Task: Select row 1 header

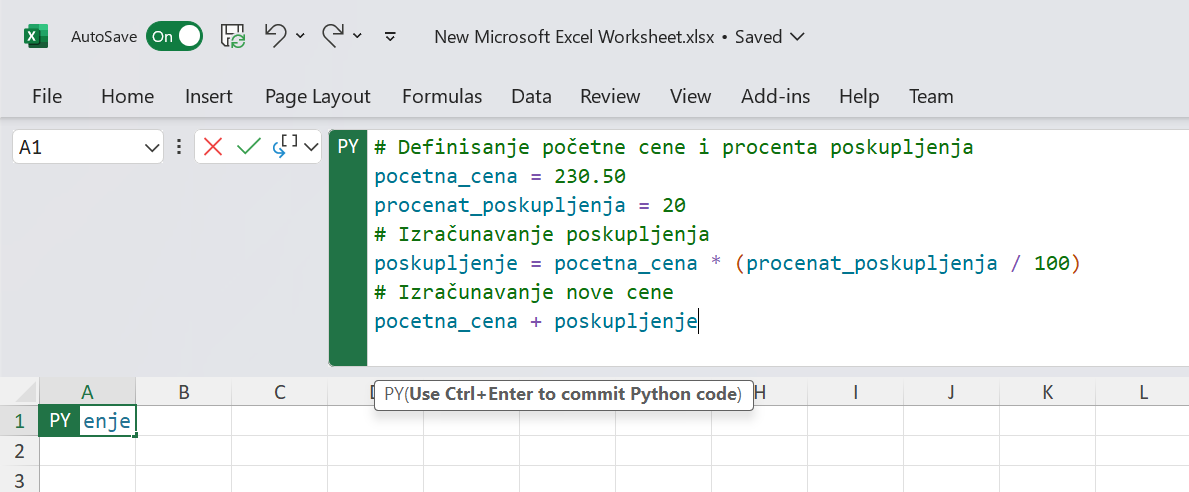Action: coord(19,421)
